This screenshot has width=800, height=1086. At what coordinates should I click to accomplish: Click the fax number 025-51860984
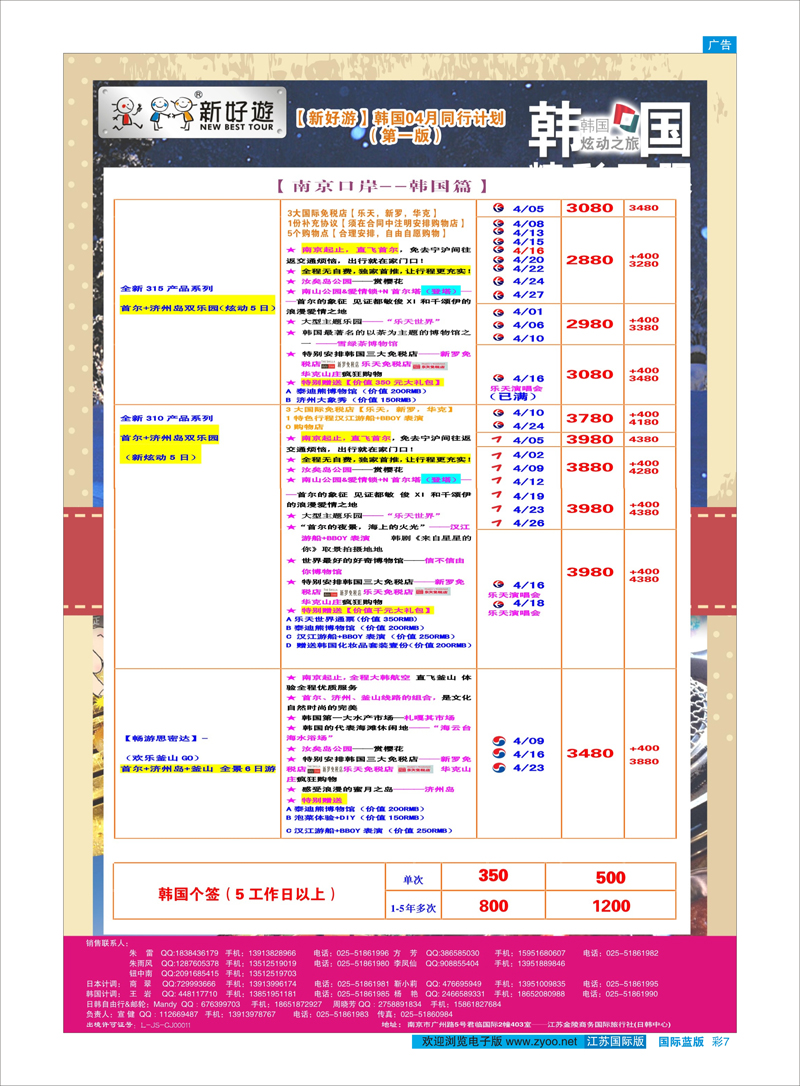427,1015
